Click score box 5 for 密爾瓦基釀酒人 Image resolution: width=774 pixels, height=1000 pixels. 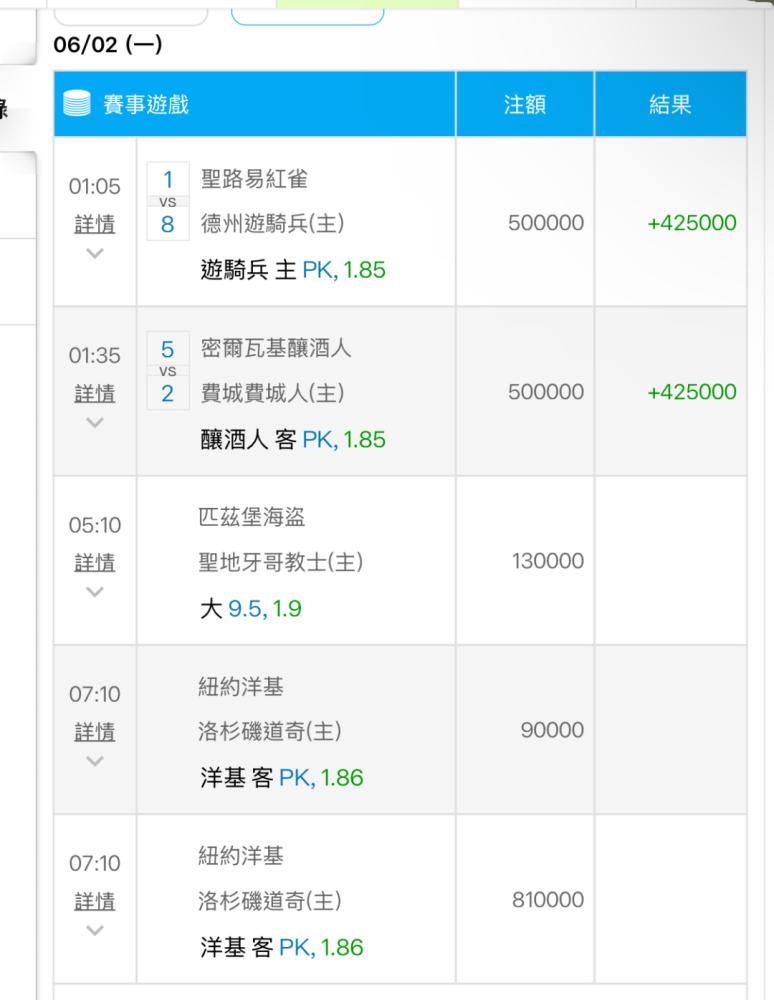click(168, 350)
